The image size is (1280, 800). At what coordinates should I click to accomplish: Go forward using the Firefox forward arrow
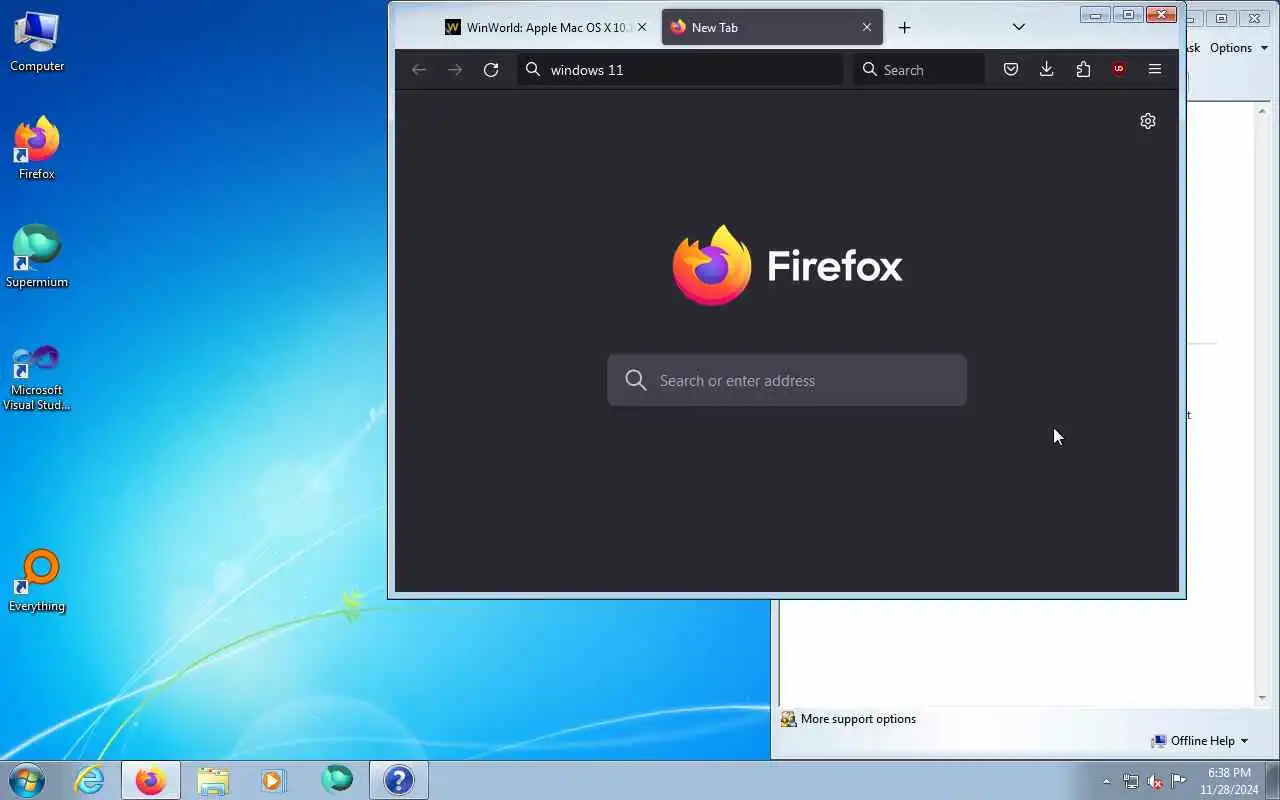(455, 69)
